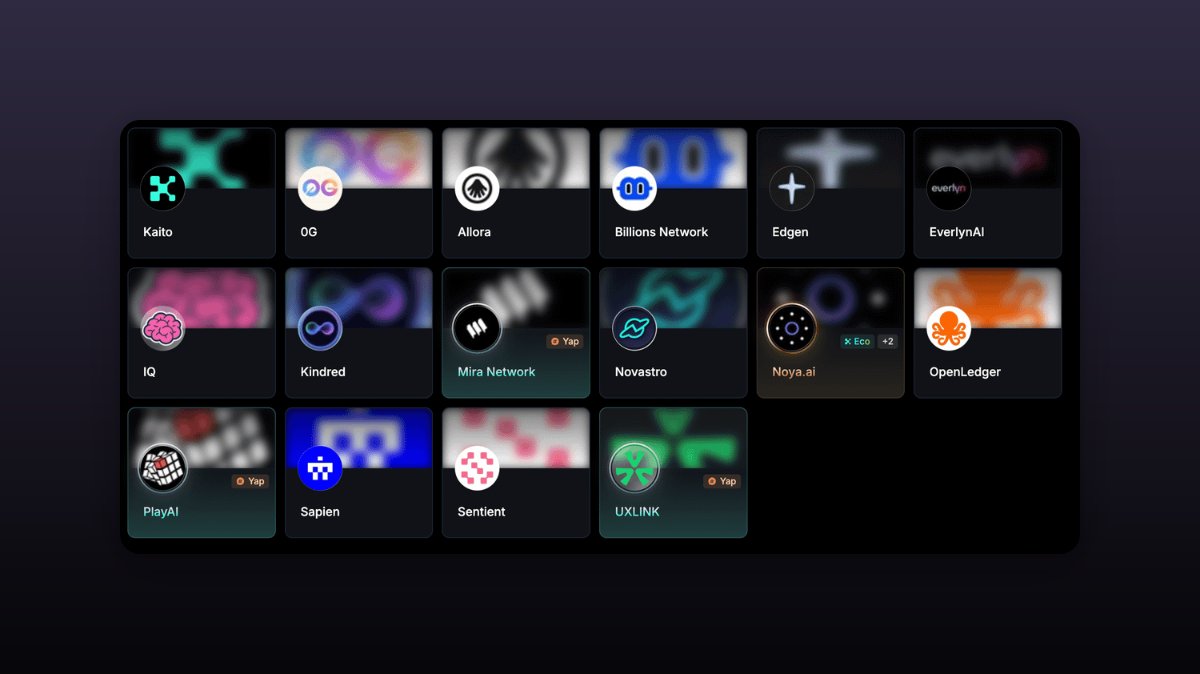This screenshot has width=1200, height=674.
Task: Click the Billions Network banner image
Action: pos(673,158)
